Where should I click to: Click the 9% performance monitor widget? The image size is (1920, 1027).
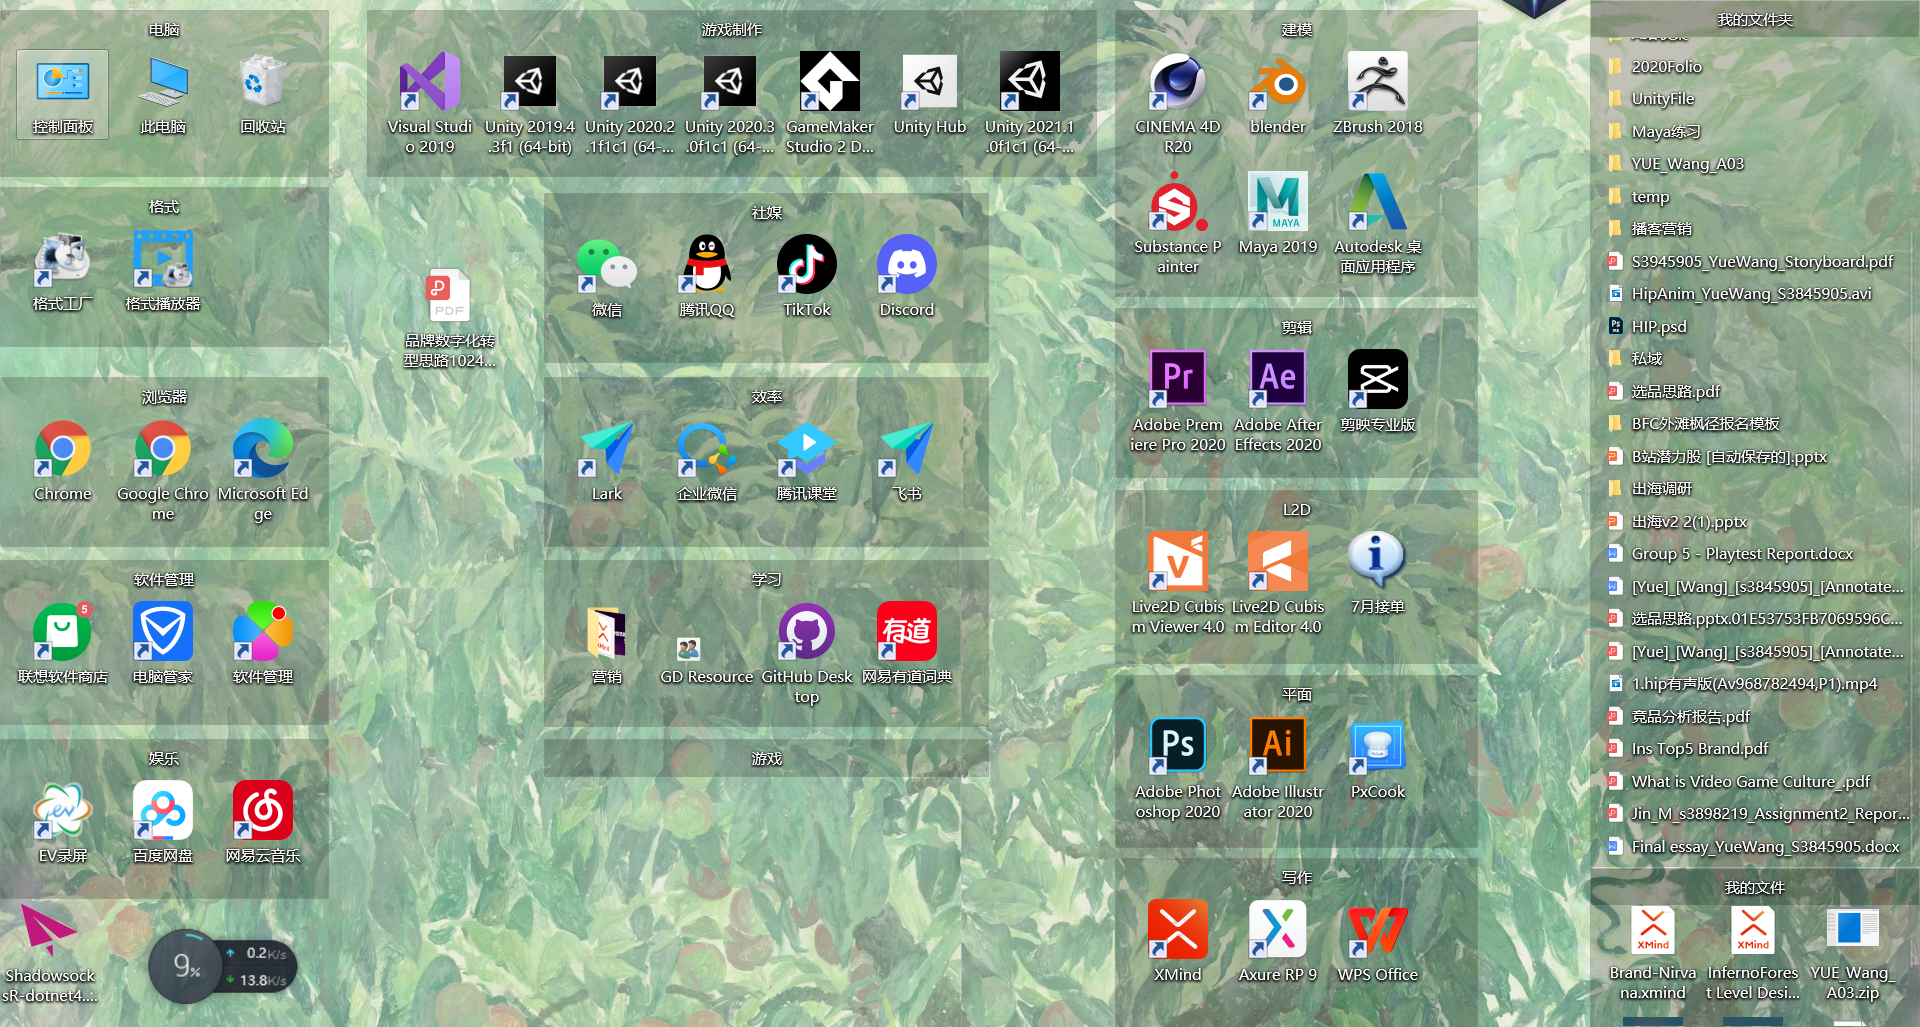[186, 966]
